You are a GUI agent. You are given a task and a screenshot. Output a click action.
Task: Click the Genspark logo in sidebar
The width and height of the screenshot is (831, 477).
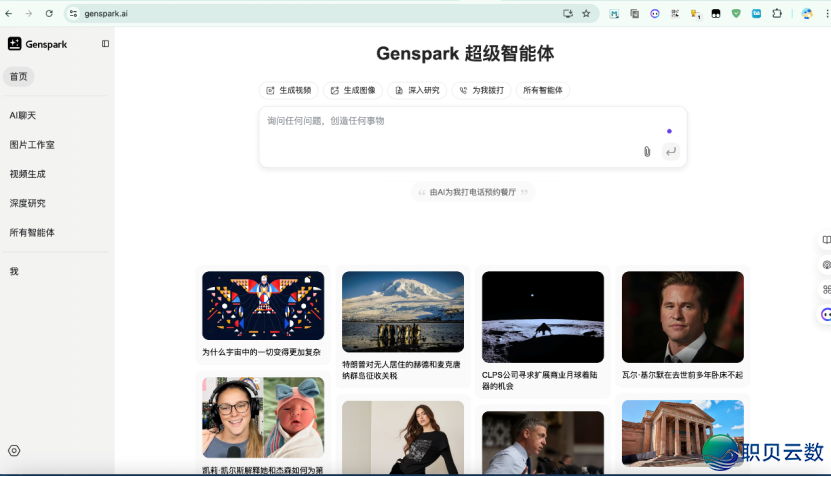(38, 44)
